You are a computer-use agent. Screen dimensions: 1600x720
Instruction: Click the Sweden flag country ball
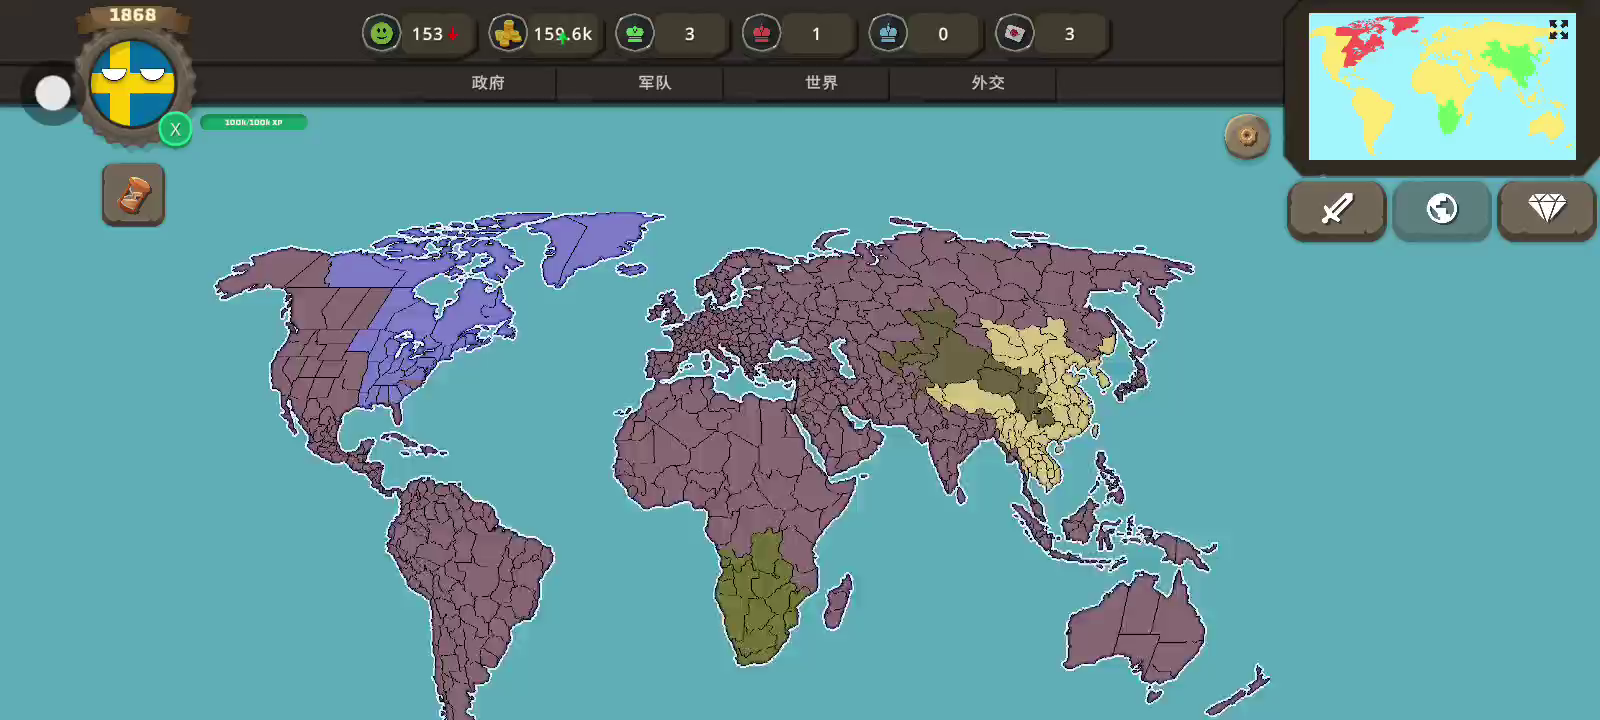133,83
